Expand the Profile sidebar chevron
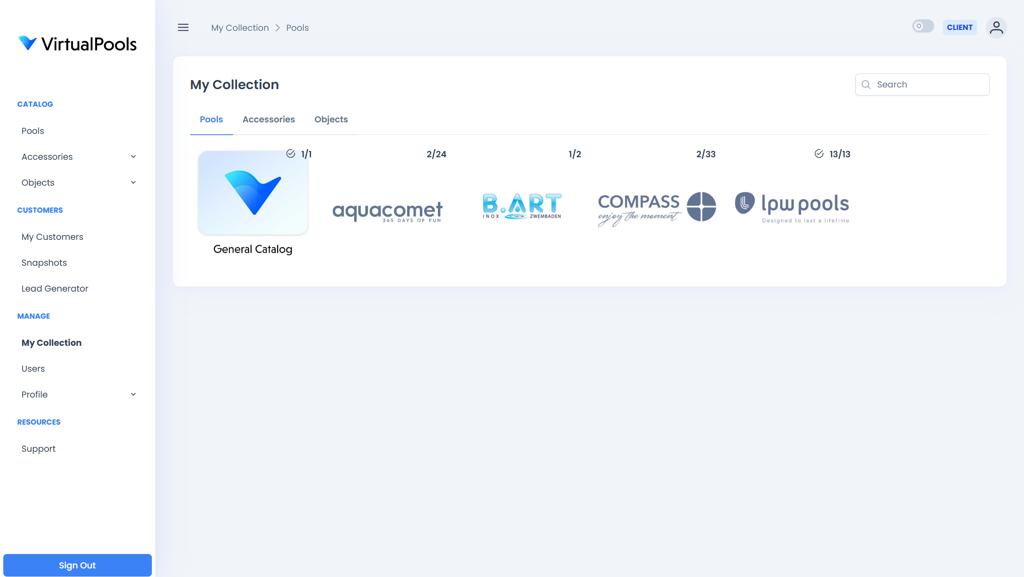This screenshot has width=1024, height=577. tap(133, 394)
